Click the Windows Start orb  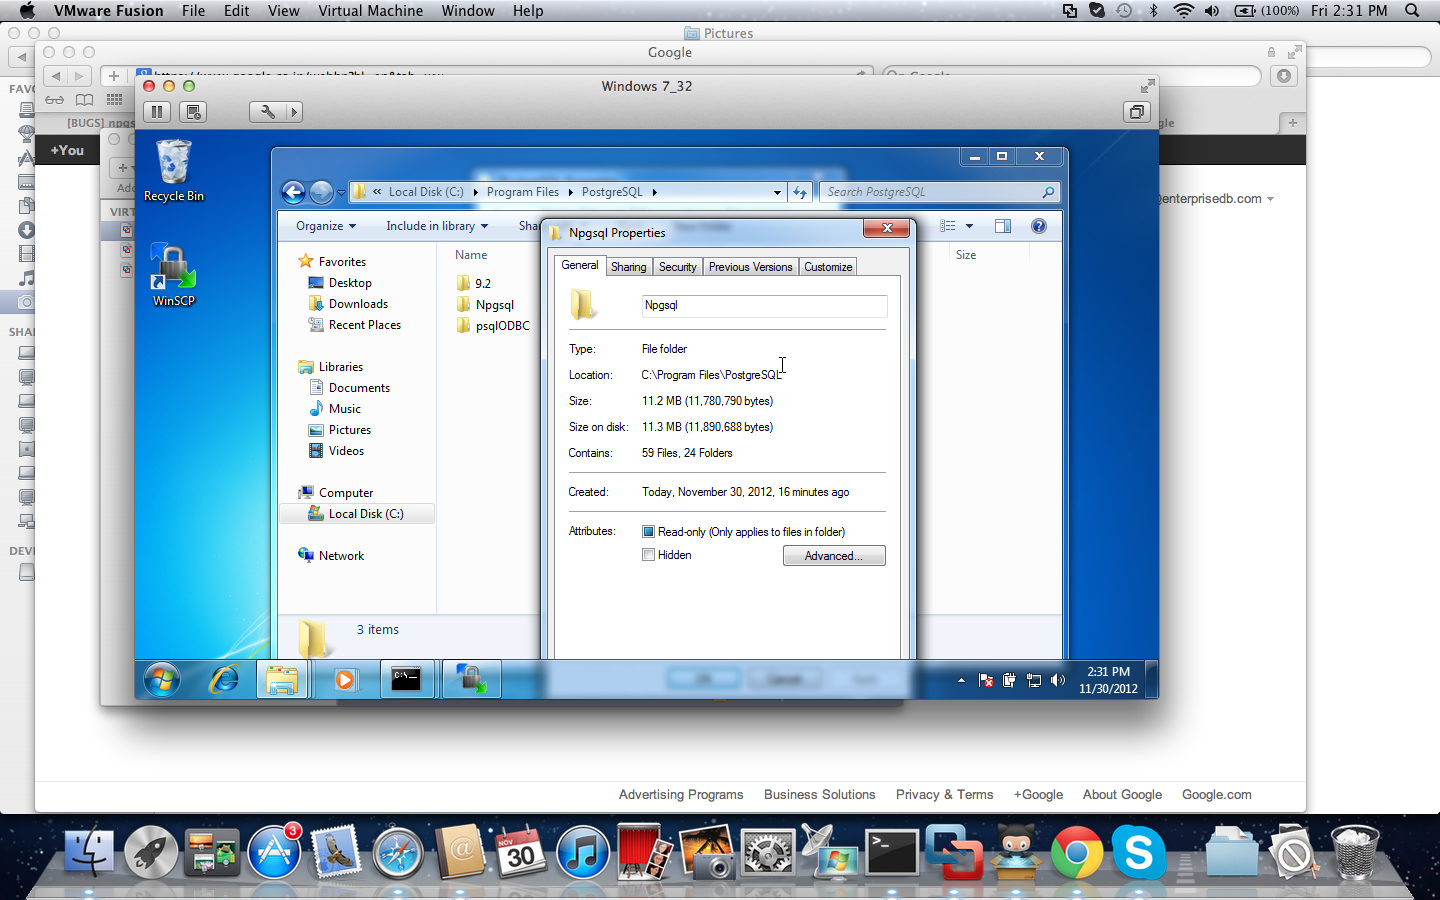click(x=161, y=680)
